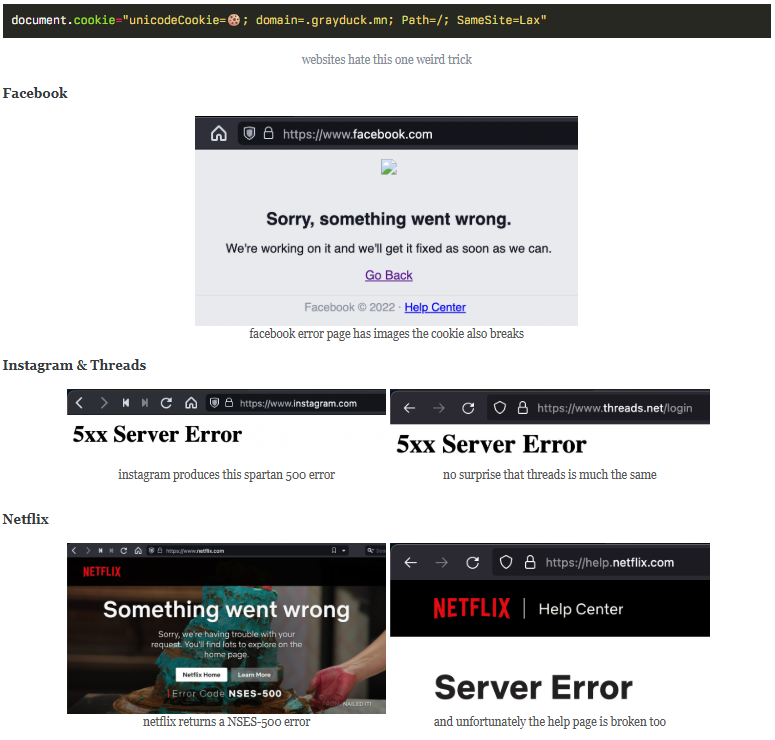Click https://www.facebook.com address field

[x=408, y=133]
